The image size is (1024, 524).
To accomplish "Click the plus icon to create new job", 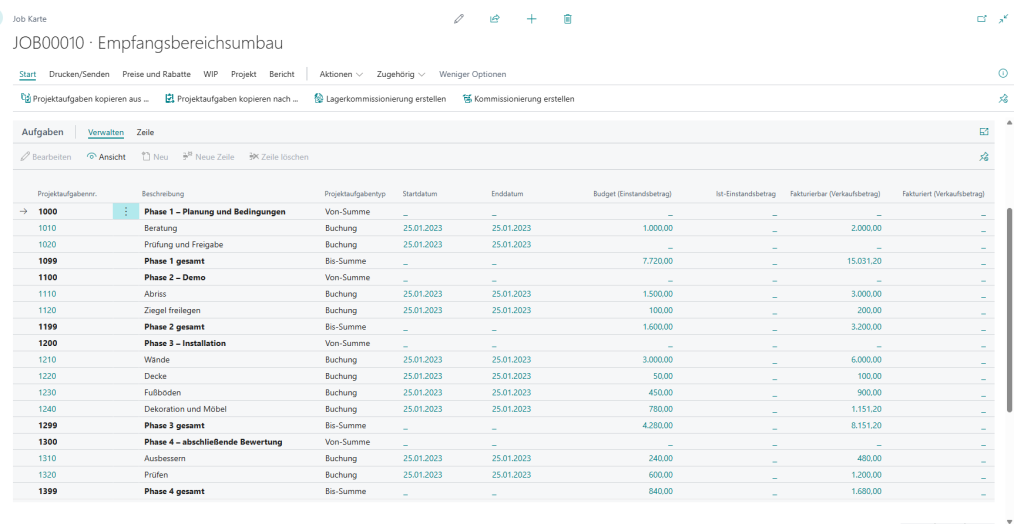I will pyautogui.click(x=532, y=19).
